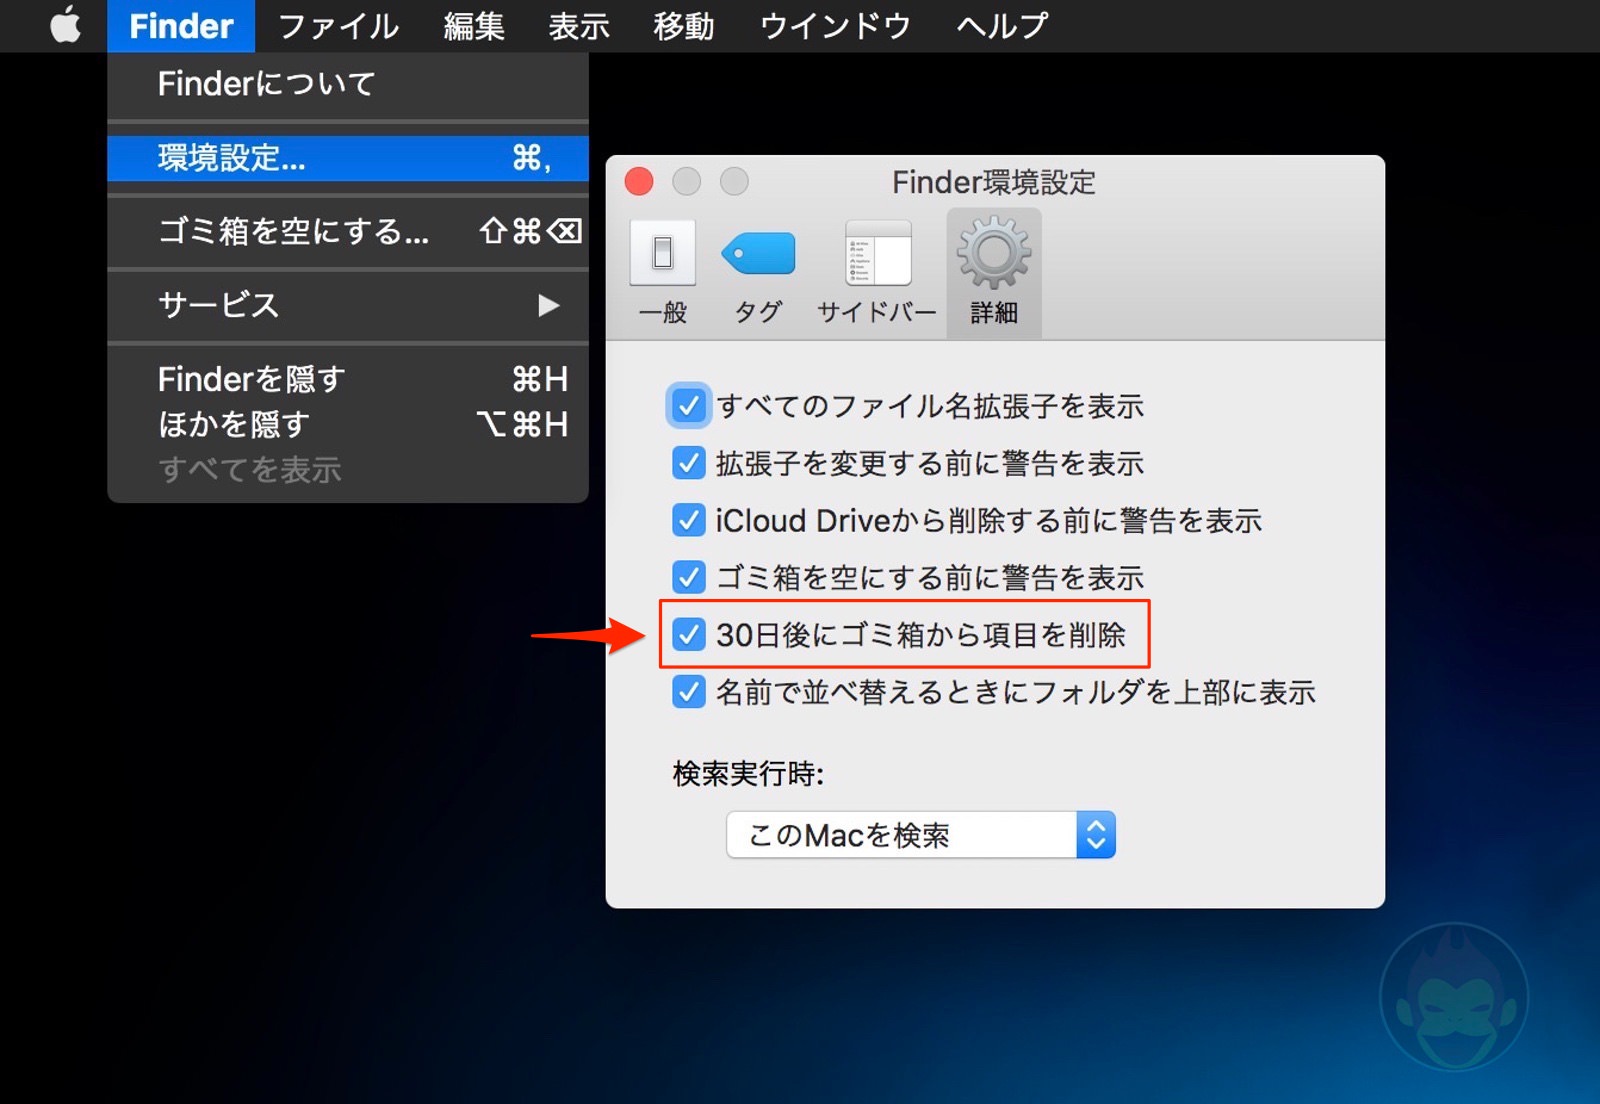
Task: Choose Finderを隠す menu item
Action: 348,379
